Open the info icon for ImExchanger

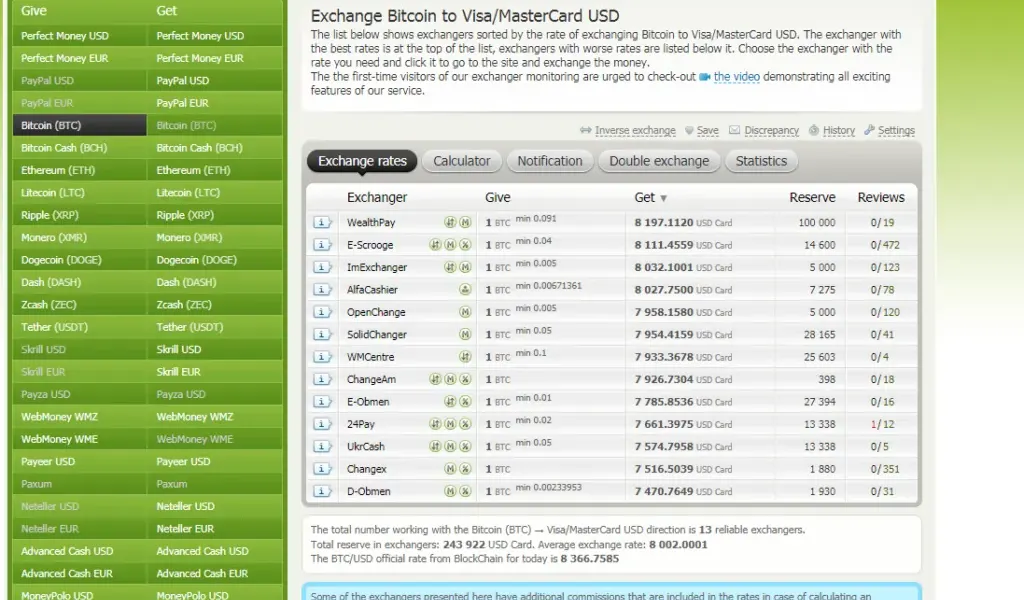(x=321, y=267)
